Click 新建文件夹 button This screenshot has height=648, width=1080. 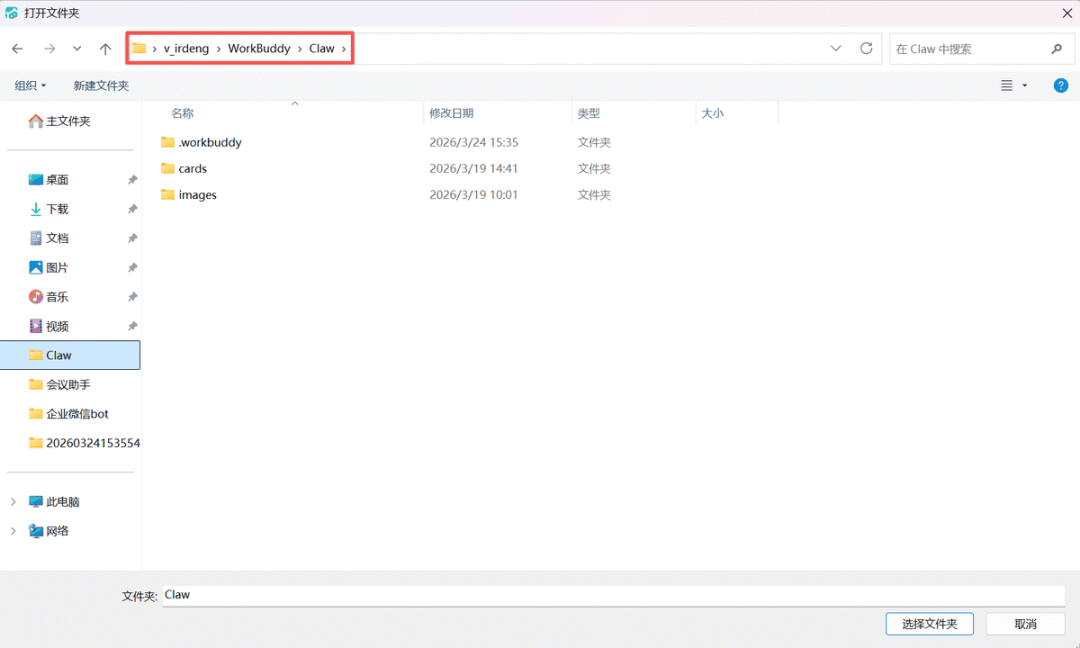point(101,85)
